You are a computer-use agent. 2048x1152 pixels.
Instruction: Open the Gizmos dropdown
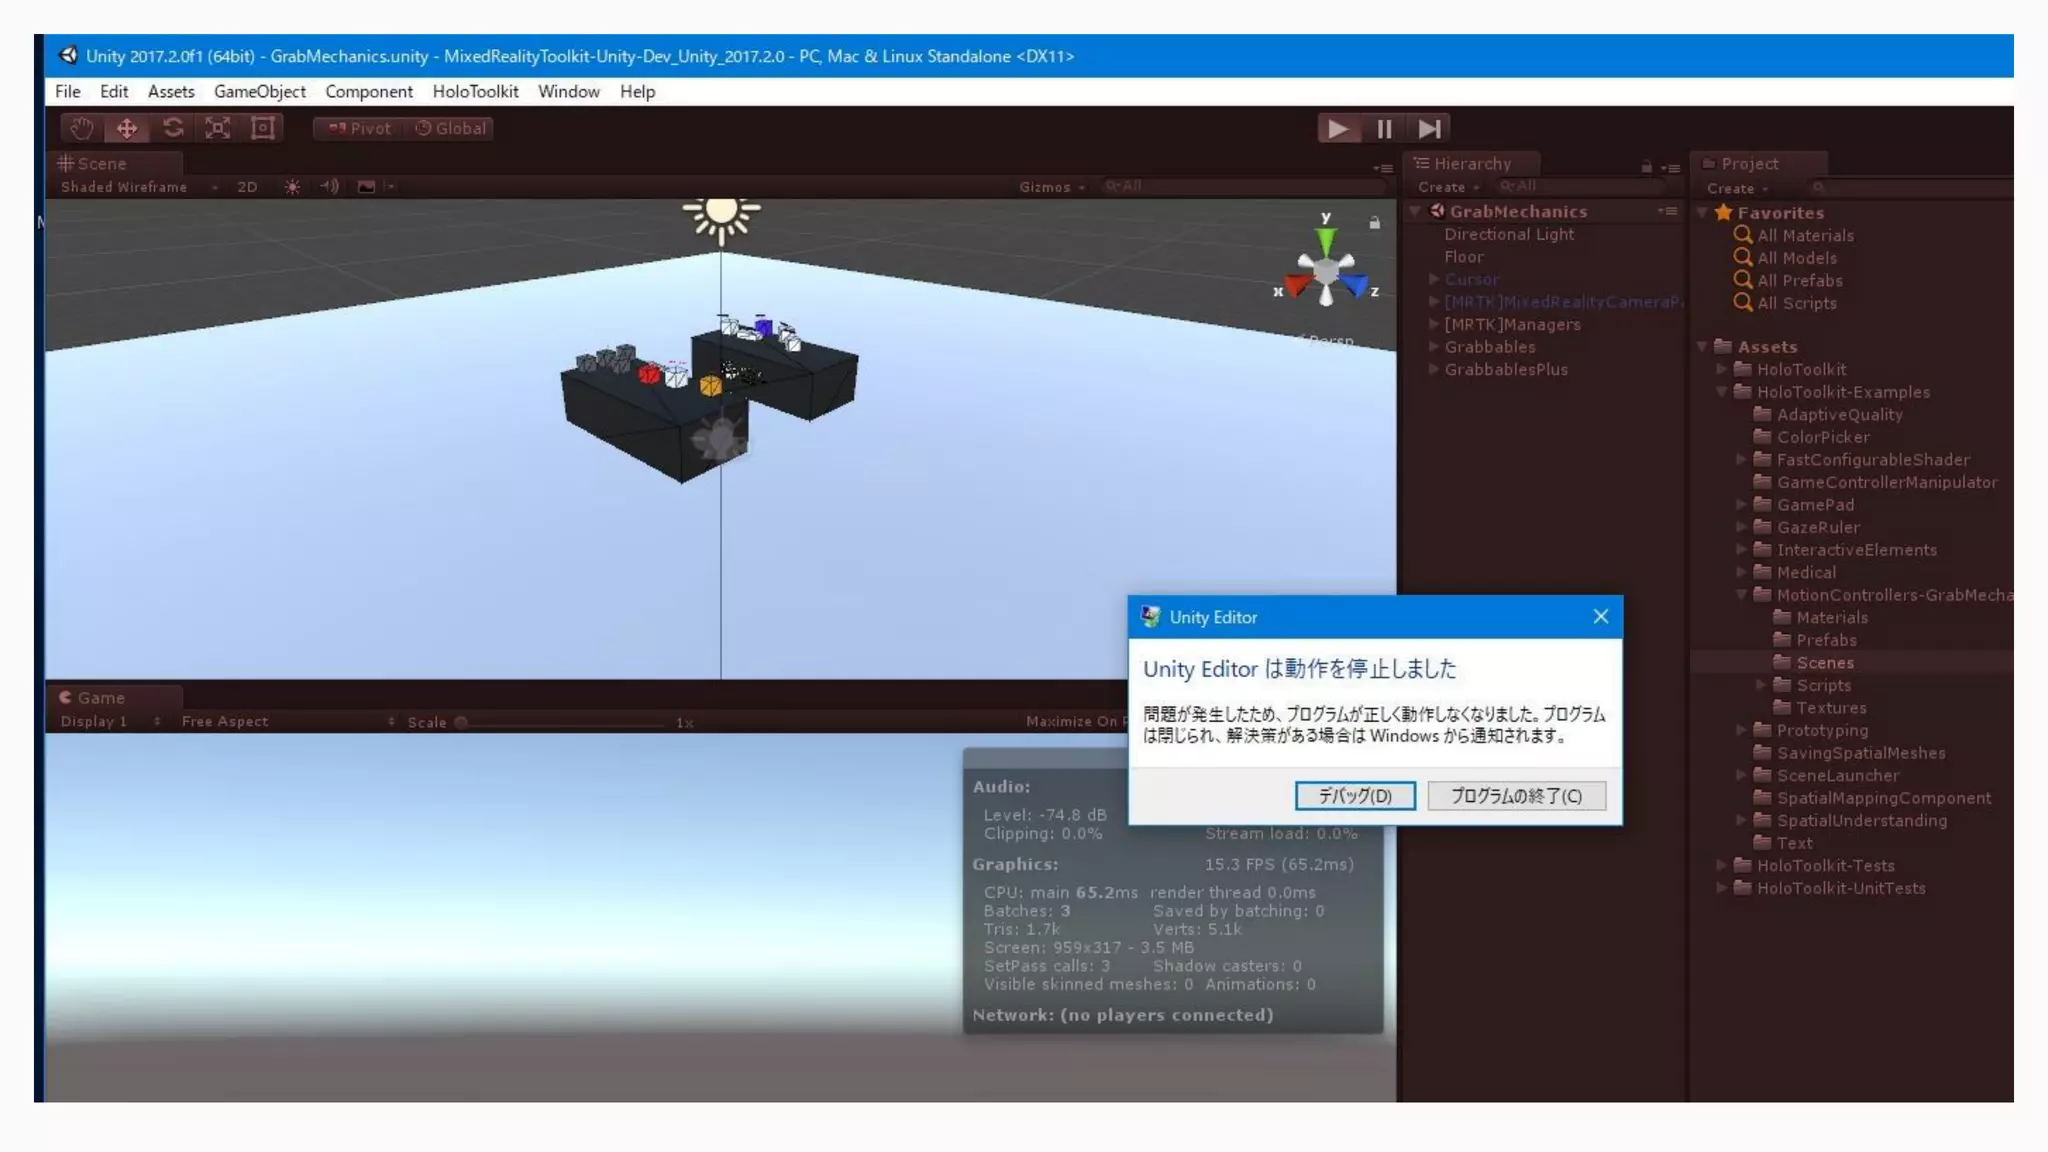1051,187
